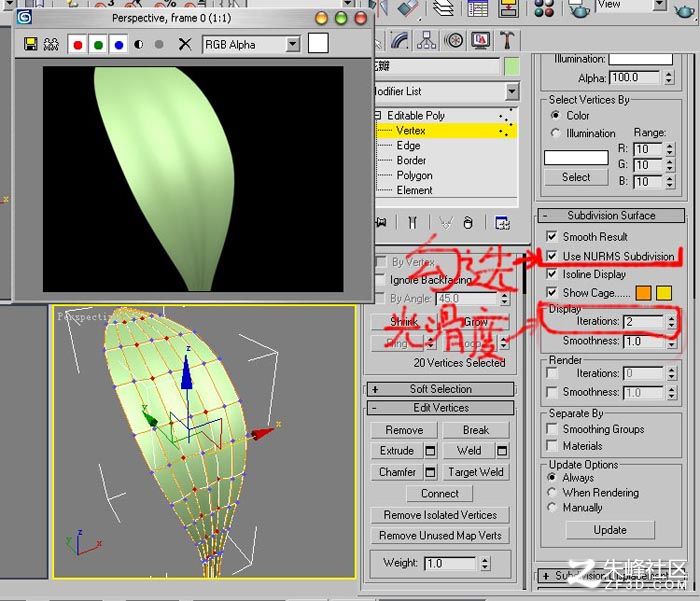Select the Polygon sub-object level

pos(414,175)
